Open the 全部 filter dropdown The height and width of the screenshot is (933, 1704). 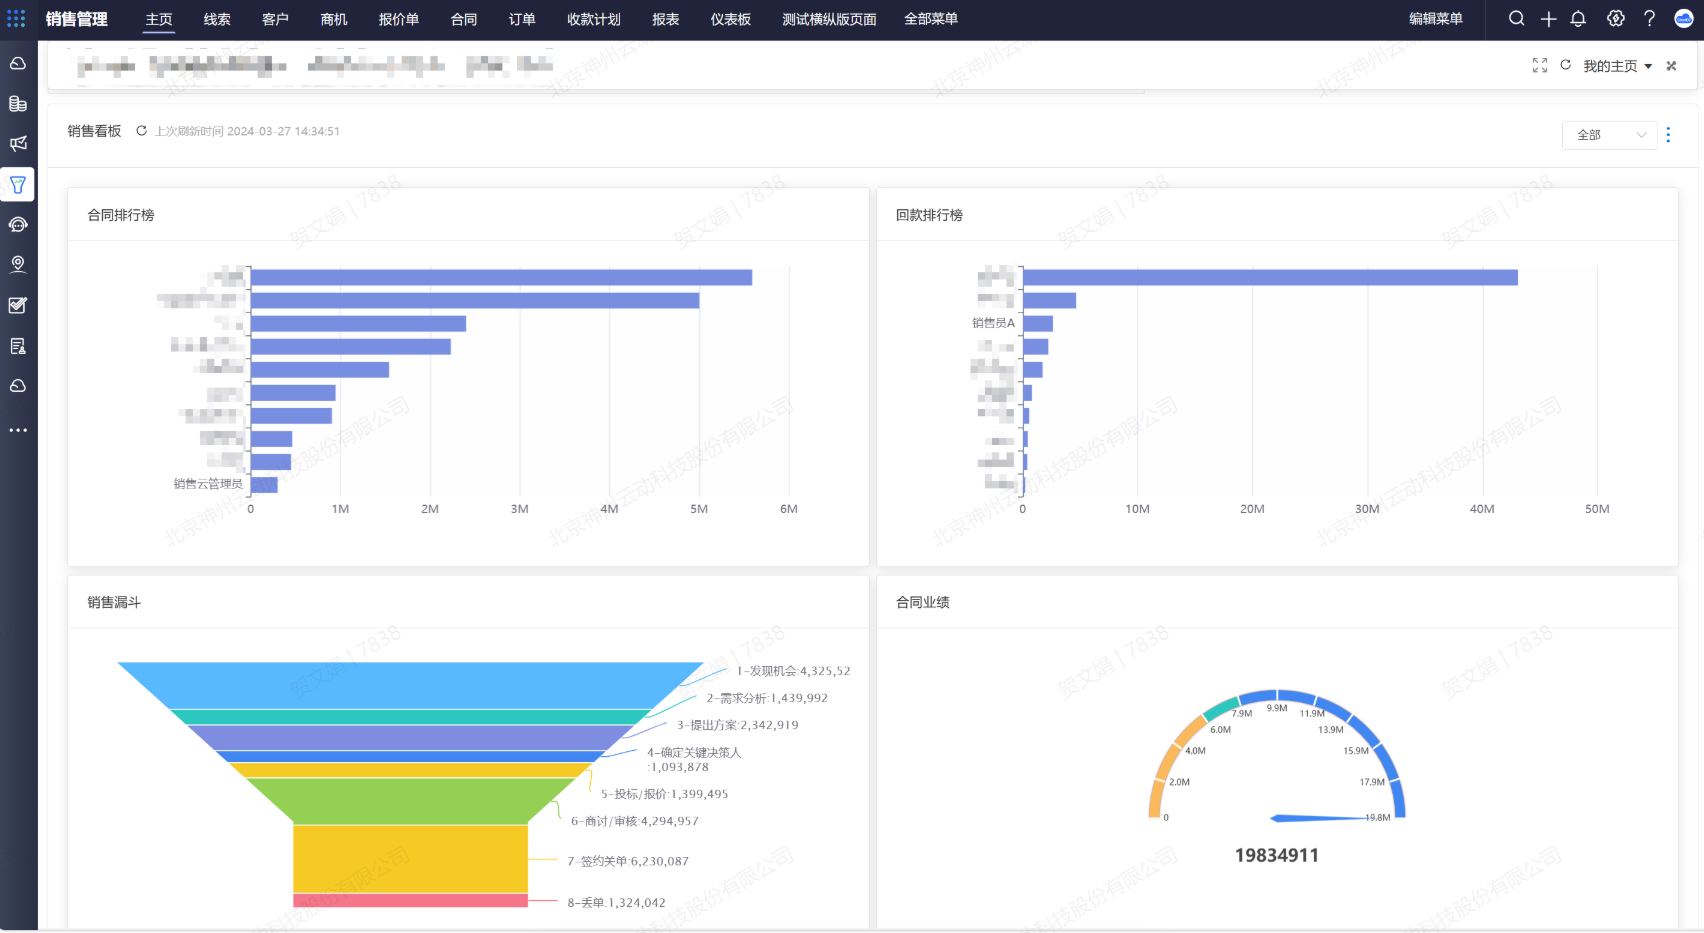click(x=1609, y=135)
